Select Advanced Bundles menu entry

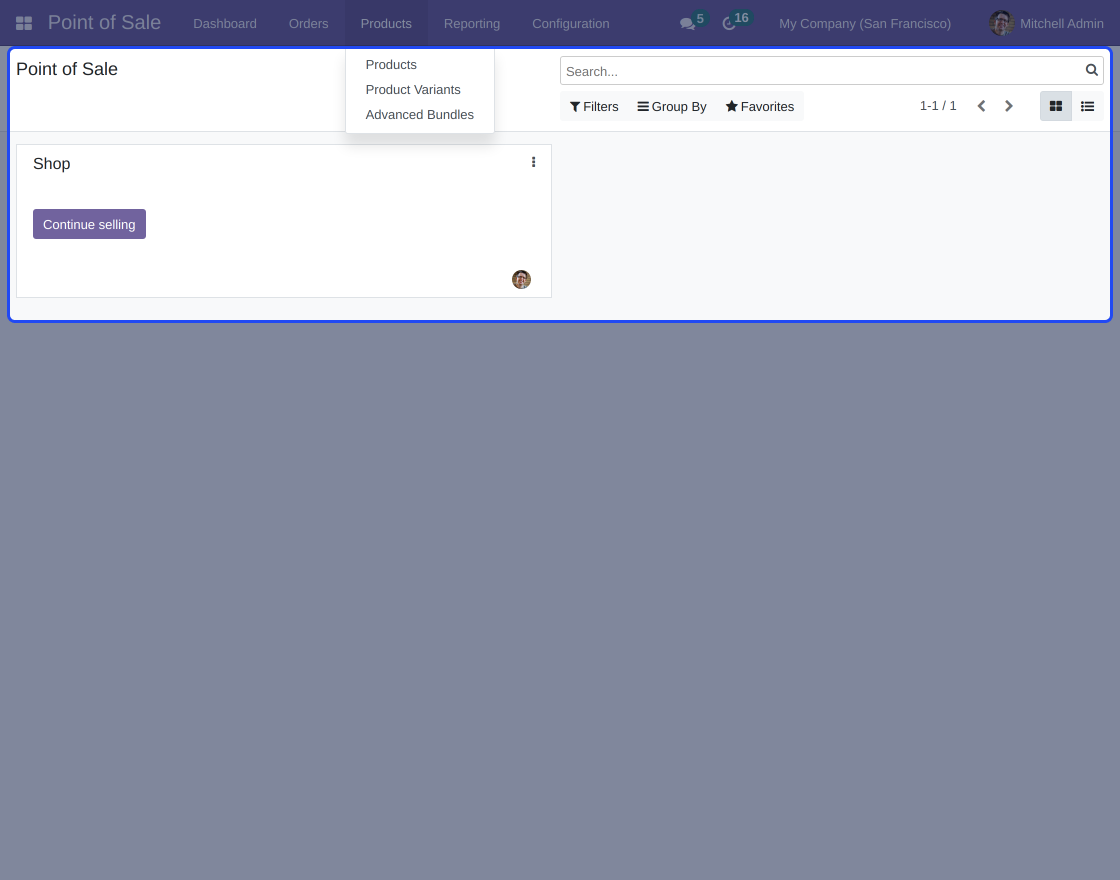coord(420,114)
